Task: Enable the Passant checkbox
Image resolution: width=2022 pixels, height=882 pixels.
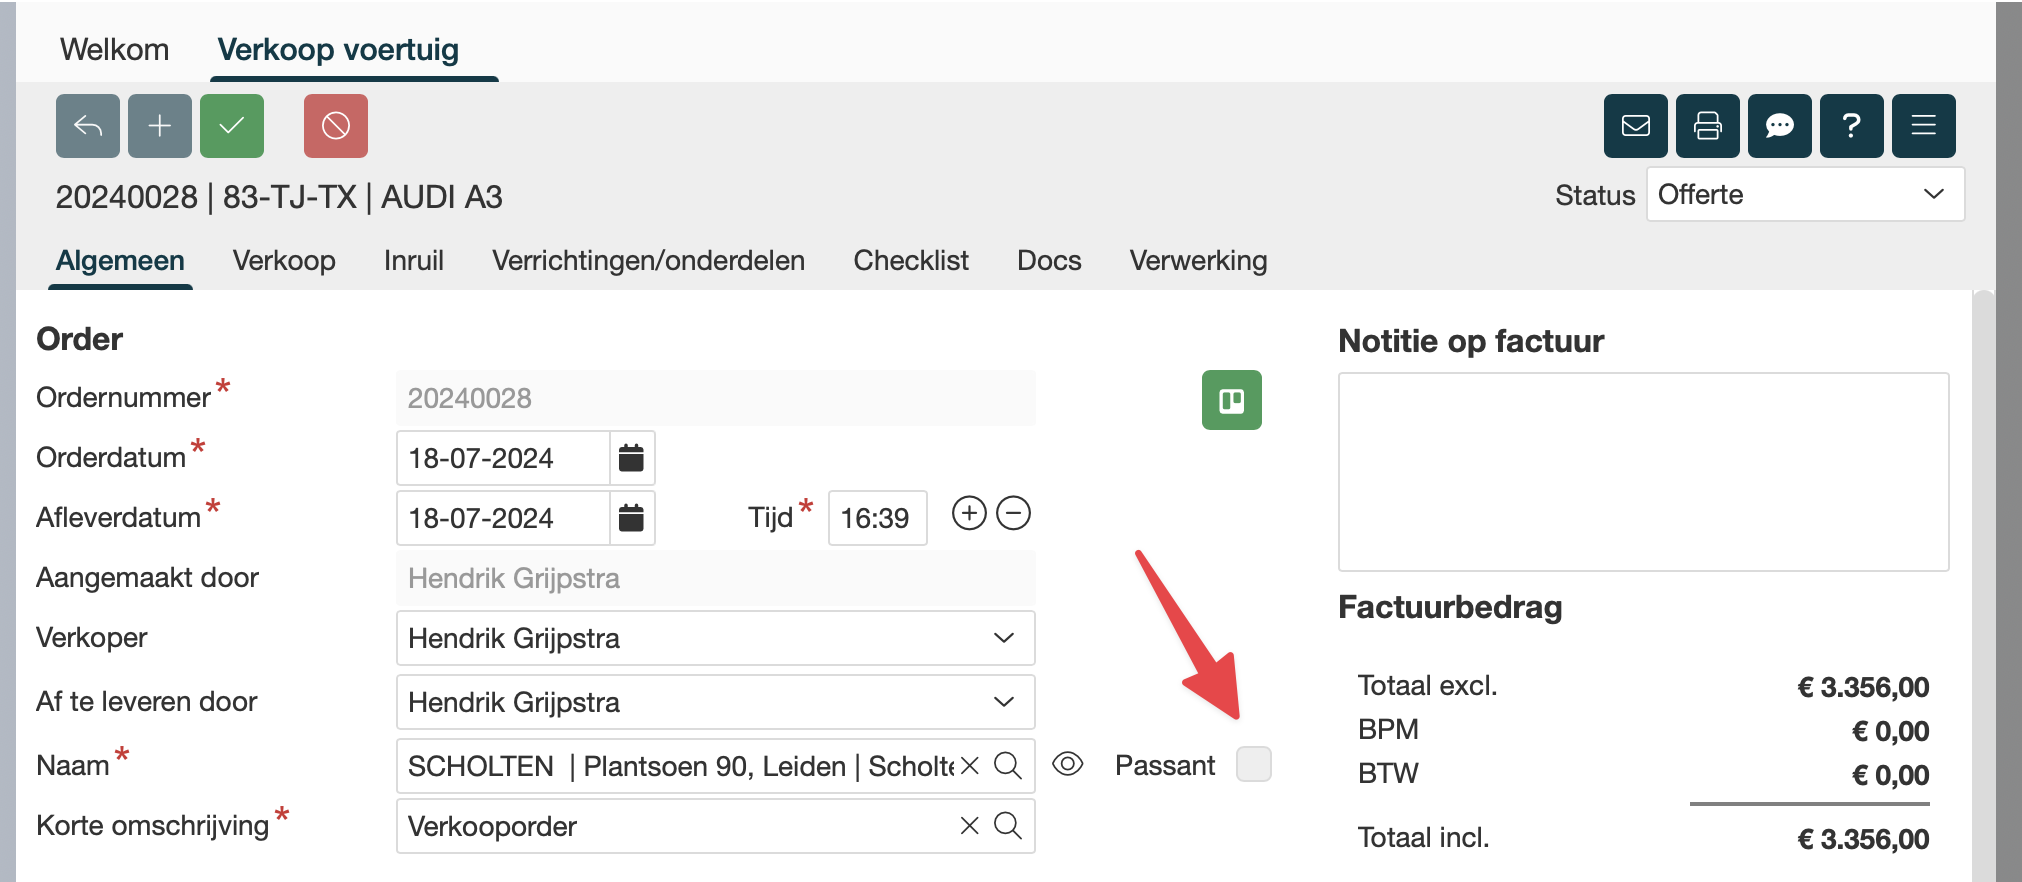Action: pyautogui.click(x=1253, y=764)
